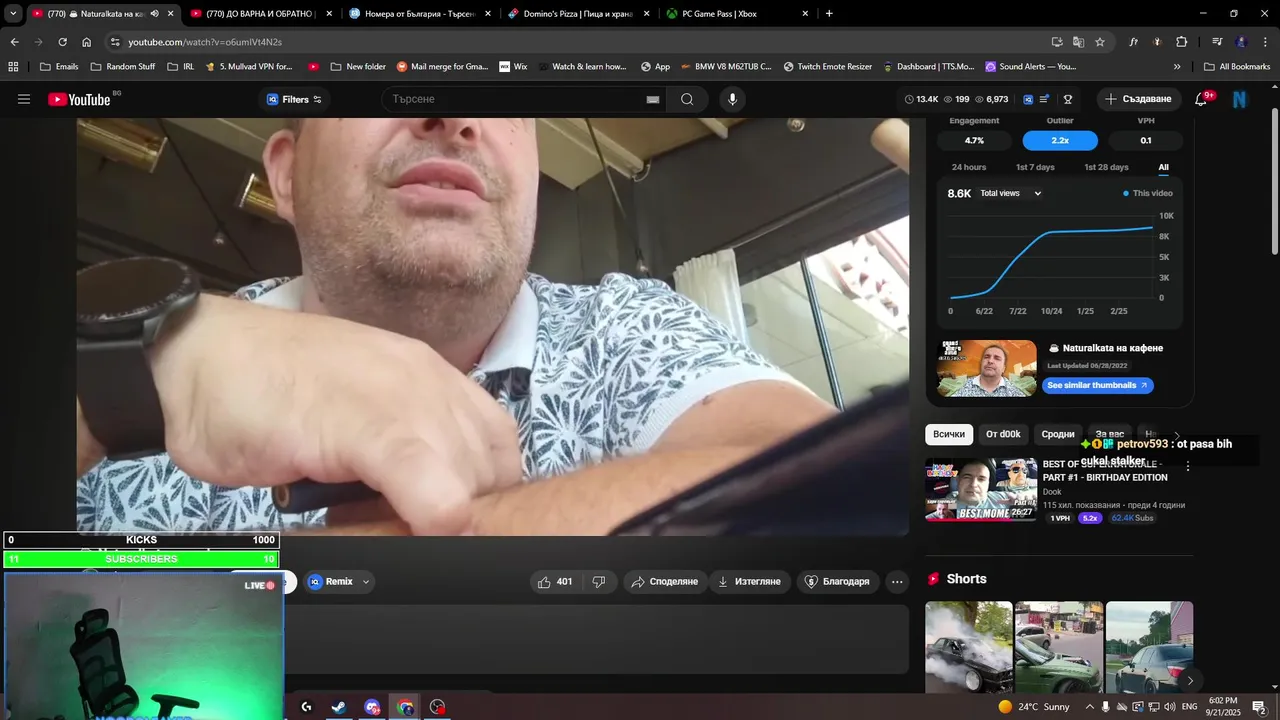
Task: Open Steam from the taskbar
Action: pyautogui.click(x=339, y=707)
